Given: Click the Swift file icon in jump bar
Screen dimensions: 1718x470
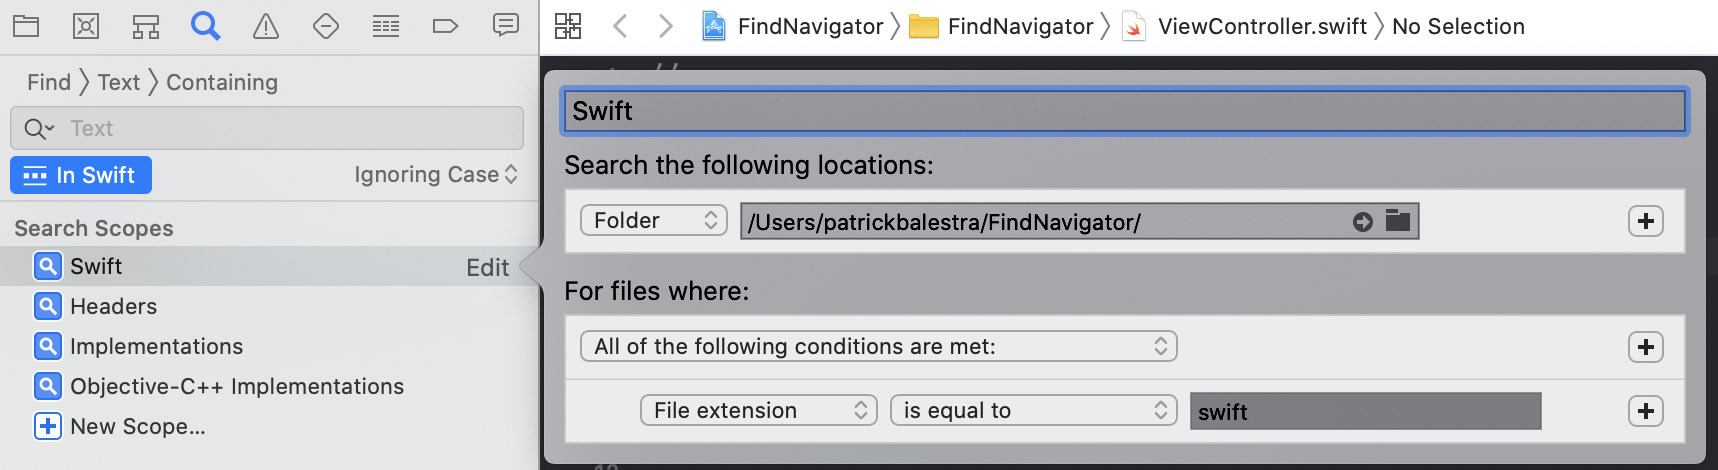Looking at the screenshot, I should click(1134, 26).
